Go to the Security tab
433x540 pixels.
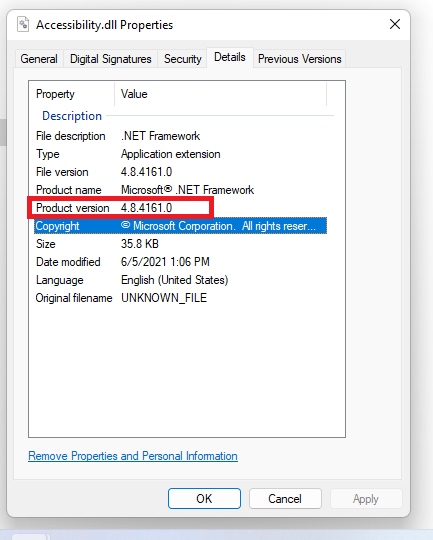pos(183,59)
